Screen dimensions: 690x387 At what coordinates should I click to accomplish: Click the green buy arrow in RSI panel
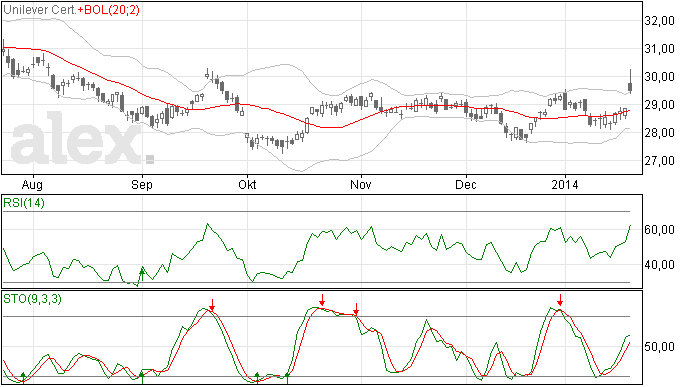coord(142,275)
